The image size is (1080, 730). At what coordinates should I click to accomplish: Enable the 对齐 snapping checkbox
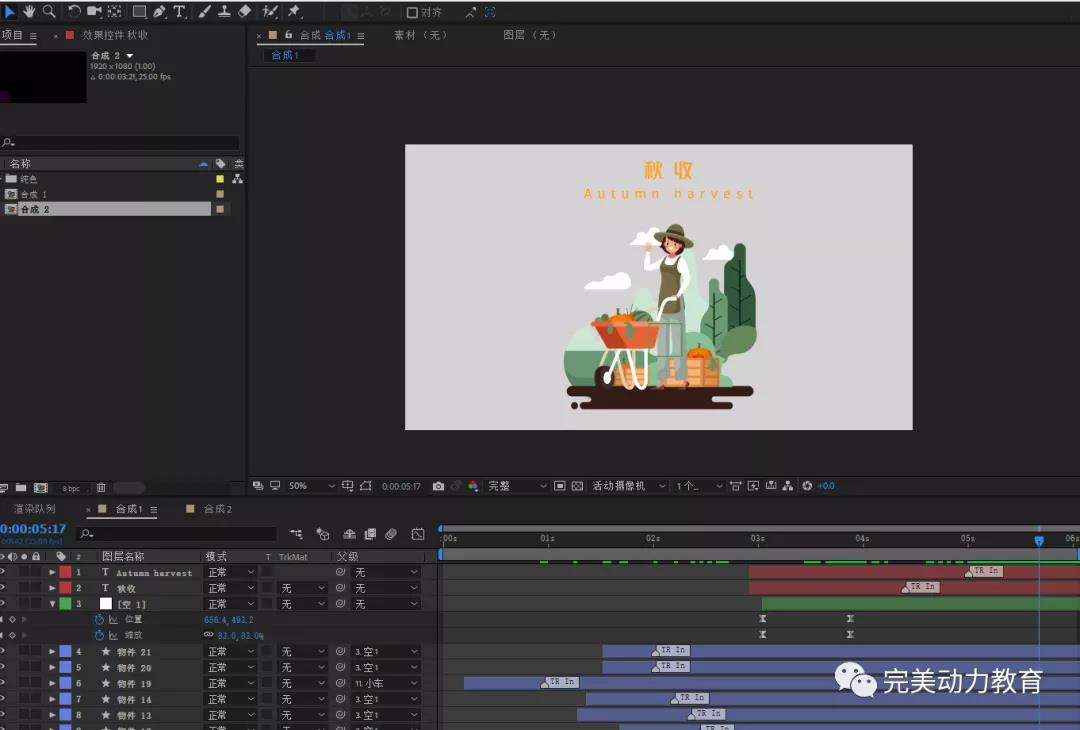click(412, 13)
